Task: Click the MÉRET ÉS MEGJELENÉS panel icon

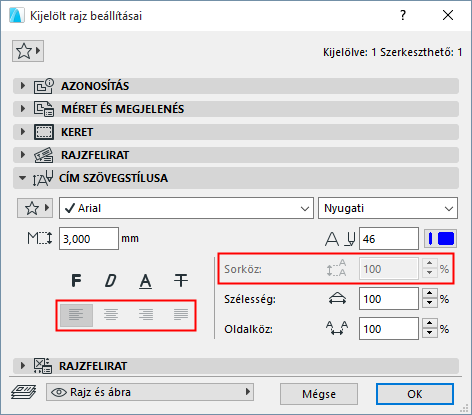Action: click(43, 109)
